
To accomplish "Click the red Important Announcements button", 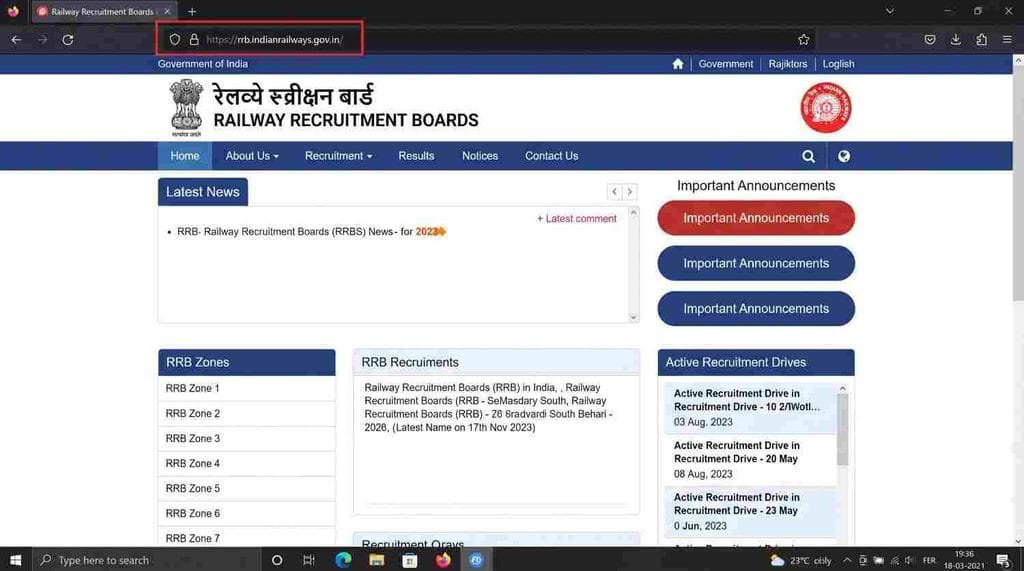I will [x=756, y=218].
